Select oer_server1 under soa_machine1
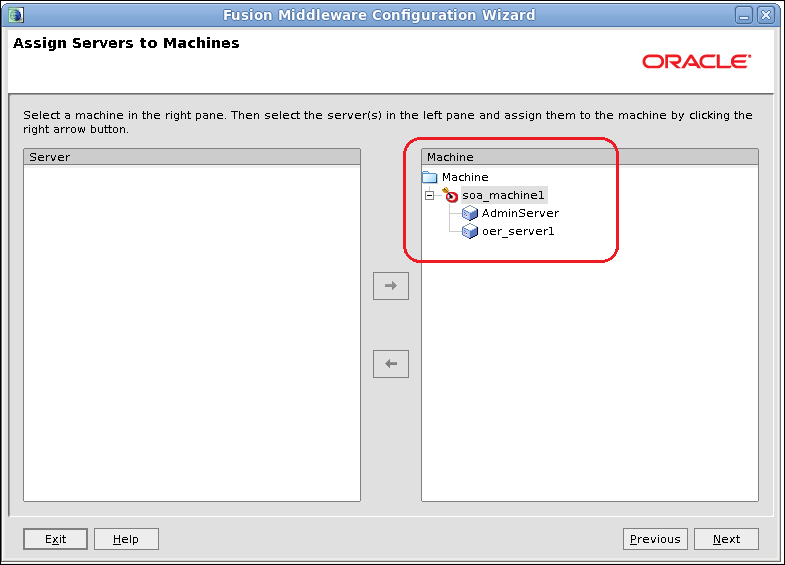Screen dimensions: 785x565 (x=518, y=231)
